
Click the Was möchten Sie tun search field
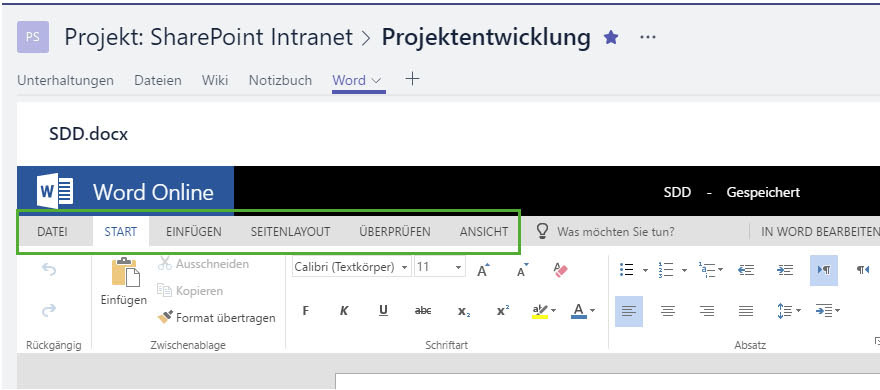(x=615, y=232)
